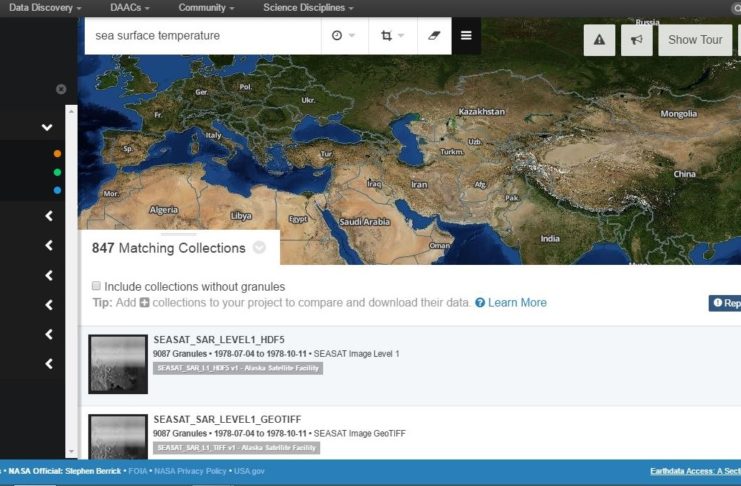Viewport: 741px width, 486px height.
Task: Click the eraser icon to clear filters
Action: [433, 36]
